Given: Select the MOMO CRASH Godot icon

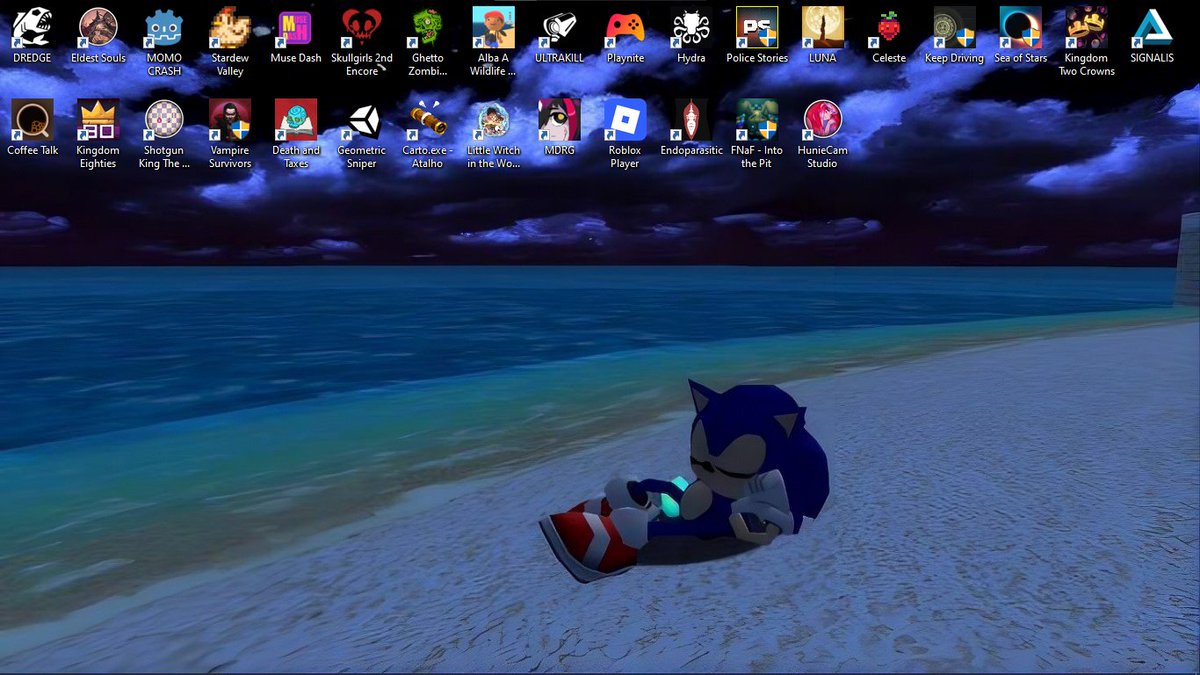Looking at the screenshot, I should click(x=164, y=28).
